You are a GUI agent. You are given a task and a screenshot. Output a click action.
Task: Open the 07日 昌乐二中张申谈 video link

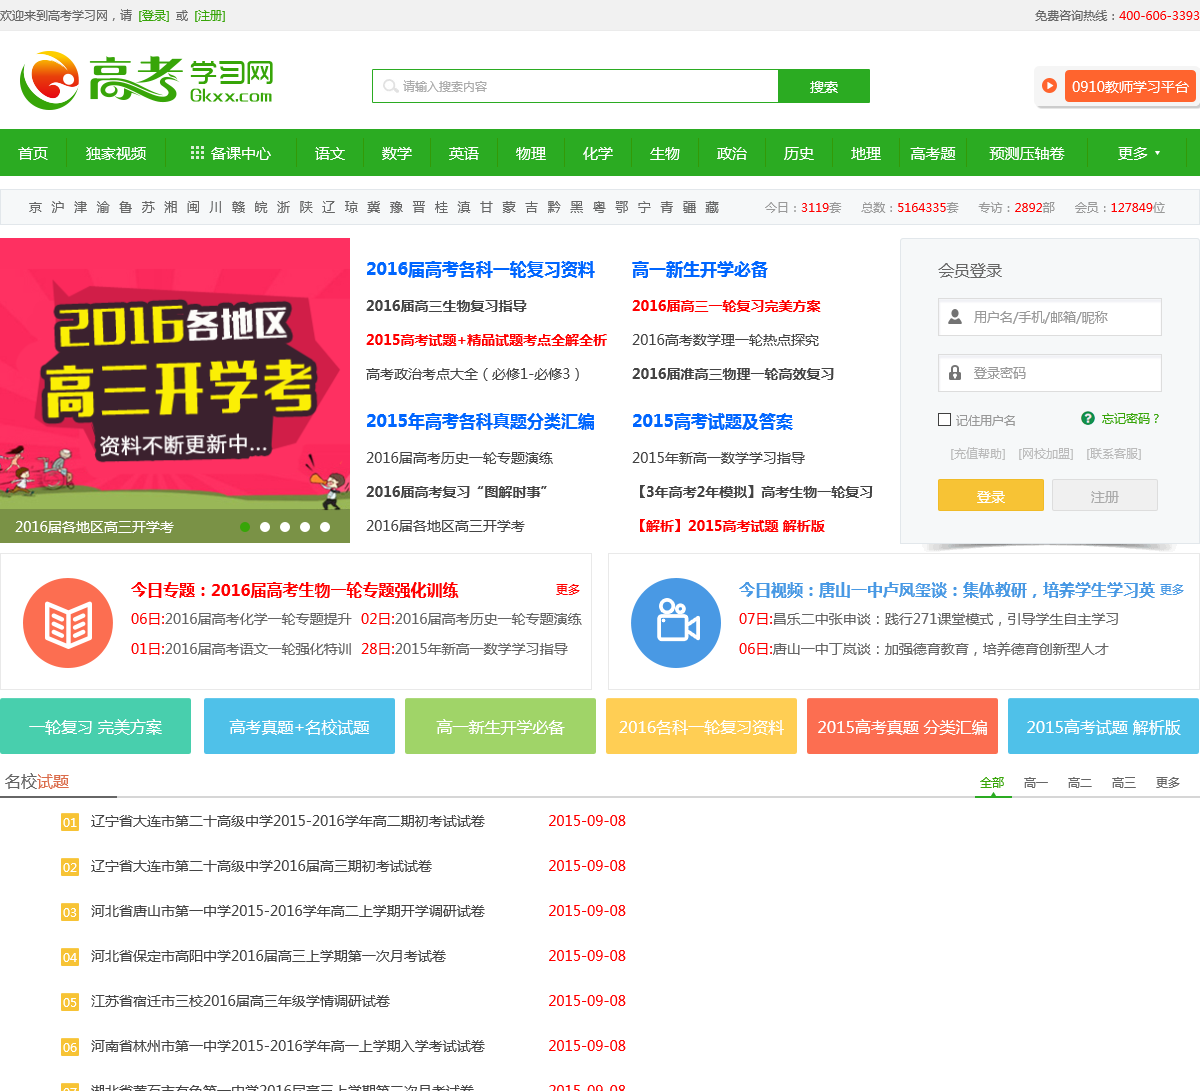coord(929,619)
